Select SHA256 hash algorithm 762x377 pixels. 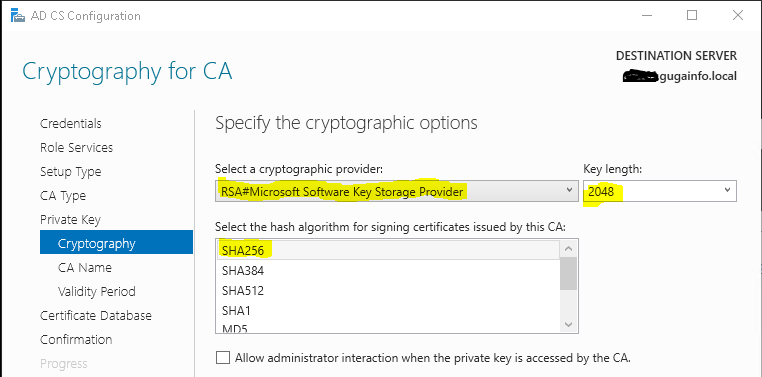tap(388, 250)
